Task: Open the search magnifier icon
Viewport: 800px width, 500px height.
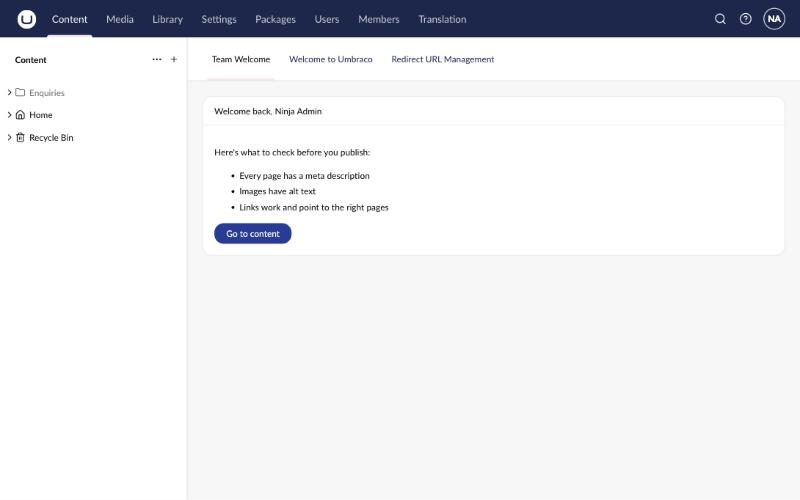Action: pos(720,19)
